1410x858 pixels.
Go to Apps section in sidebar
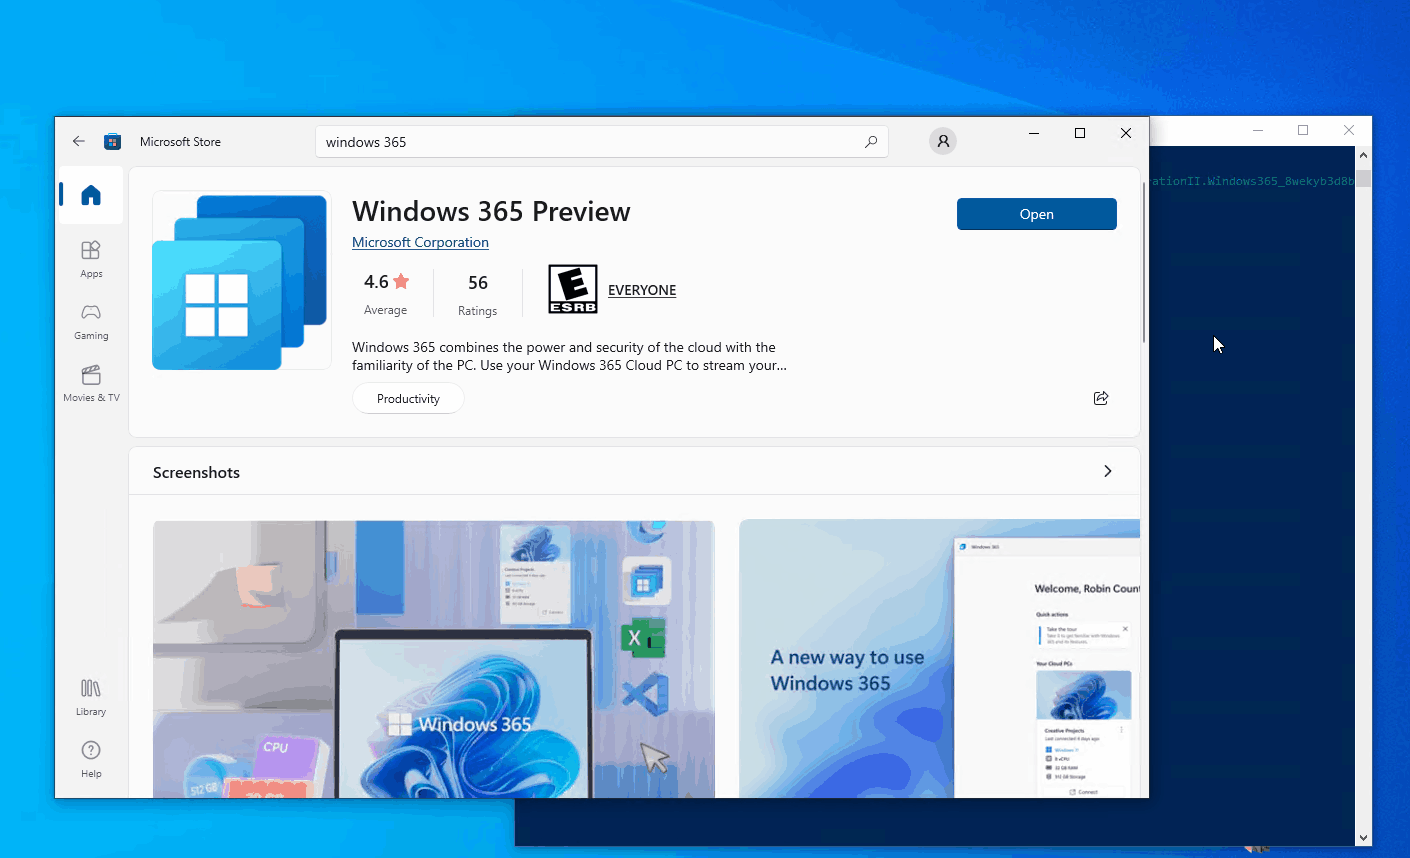click(91, 259)
